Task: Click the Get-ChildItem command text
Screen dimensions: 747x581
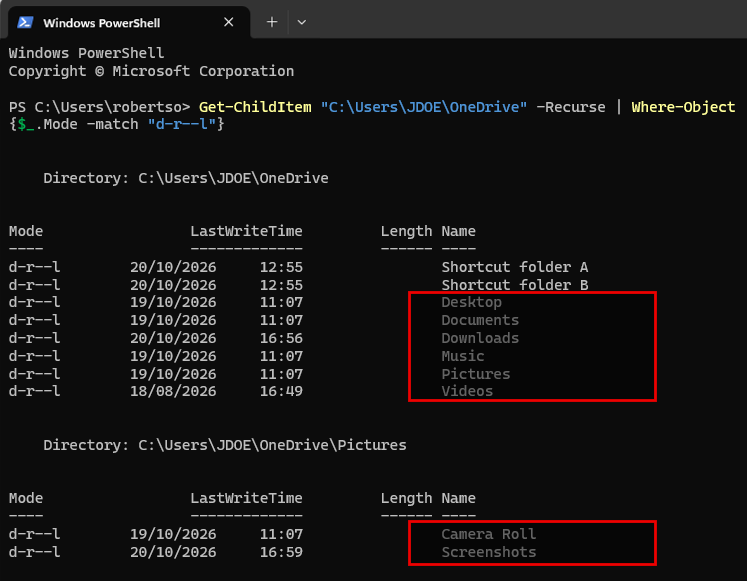Action: (x=255, y=107)
